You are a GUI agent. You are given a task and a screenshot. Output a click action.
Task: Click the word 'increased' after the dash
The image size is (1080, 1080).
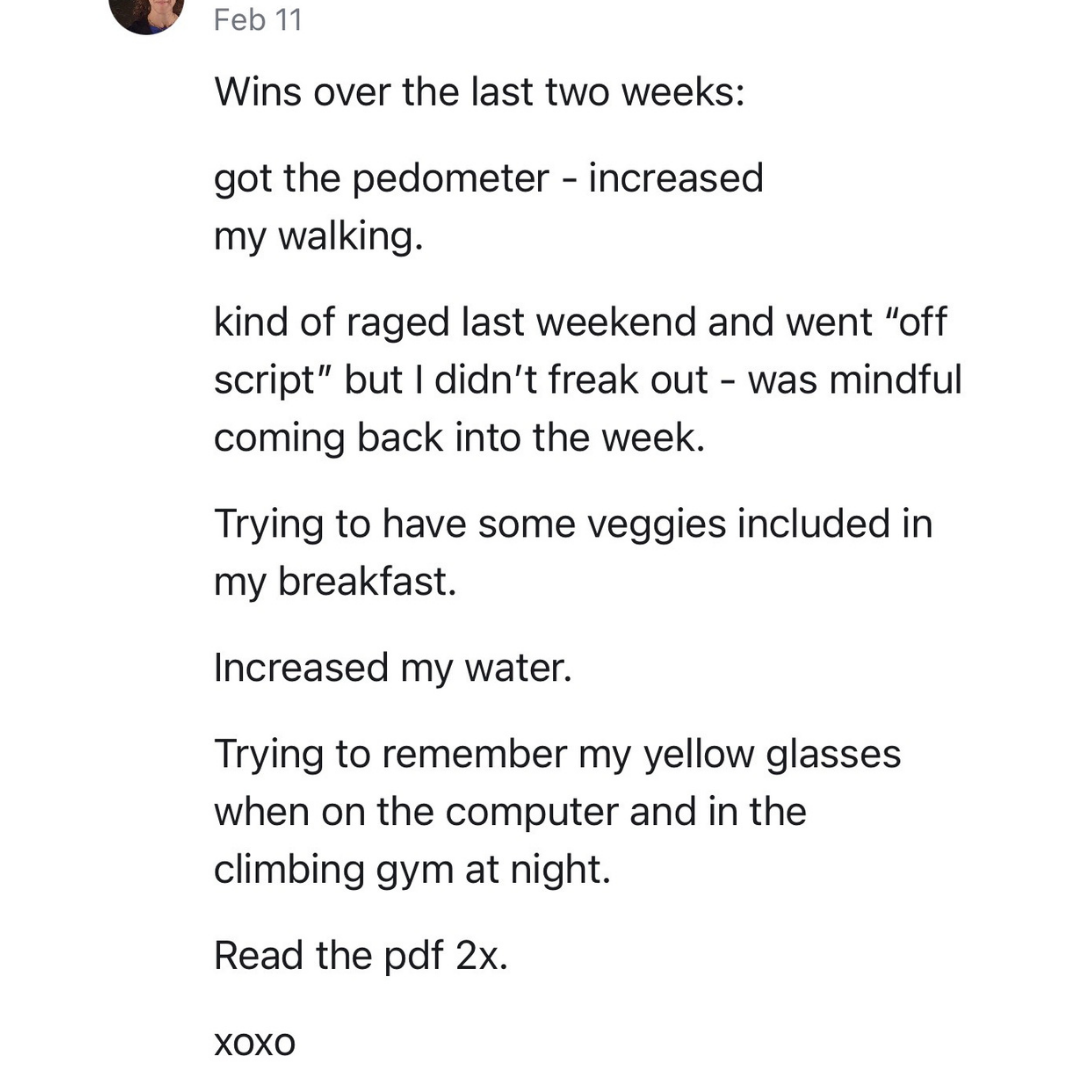(x=675, y=179)
